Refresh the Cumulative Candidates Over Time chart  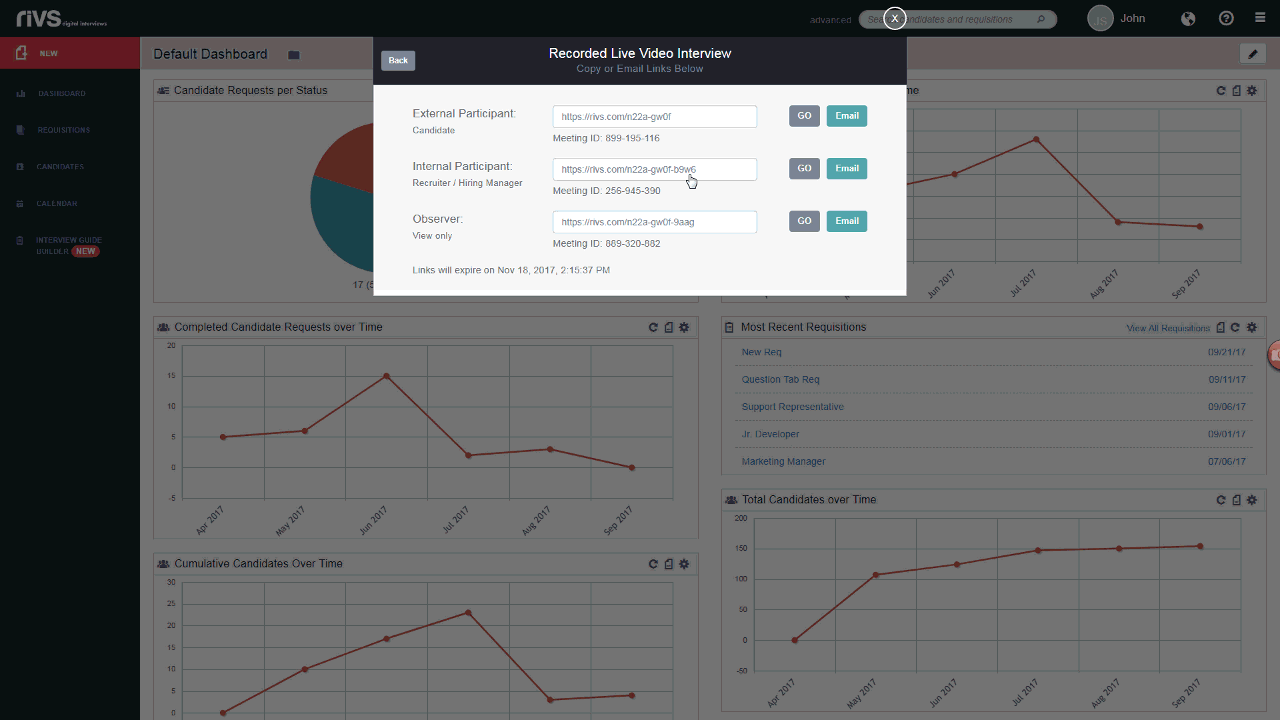pyautogui.click(x=653, y=564)
